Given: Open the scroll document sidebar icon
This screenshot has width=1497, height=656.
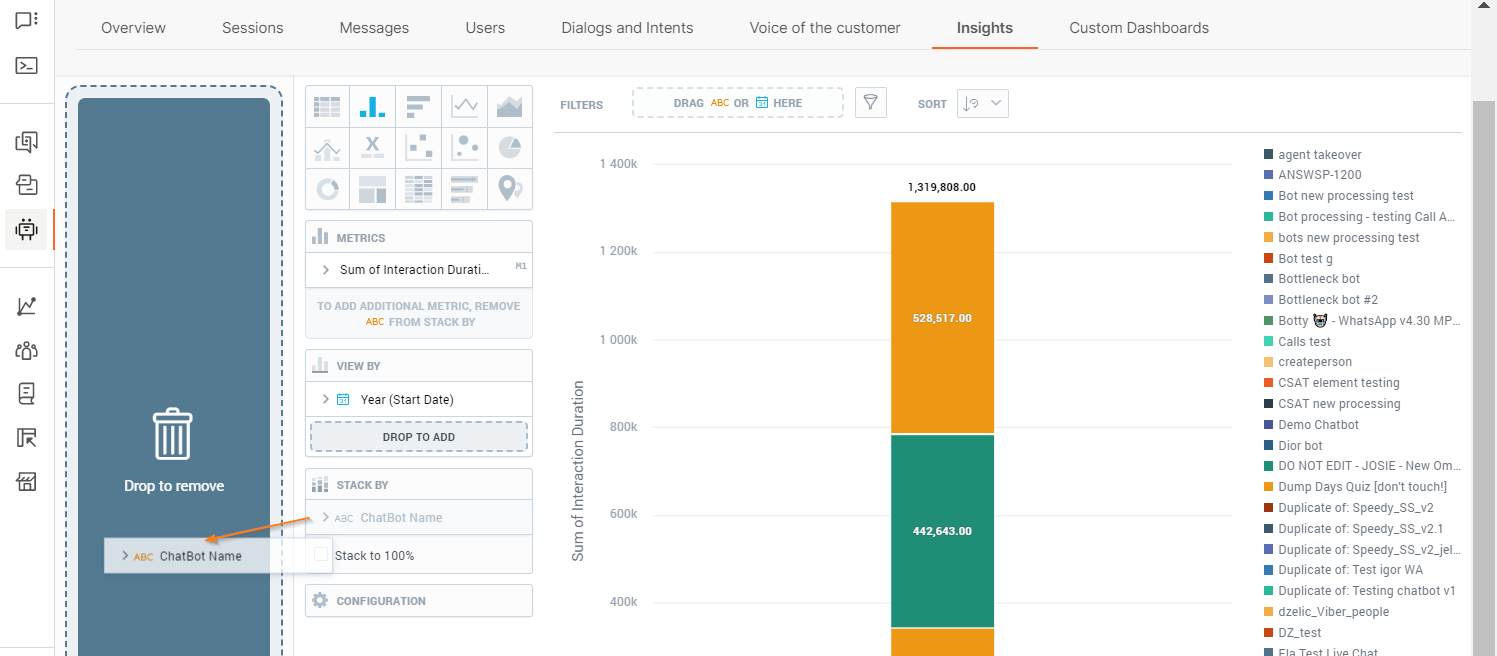Looking at the screenshot, I should pos(27,394).
